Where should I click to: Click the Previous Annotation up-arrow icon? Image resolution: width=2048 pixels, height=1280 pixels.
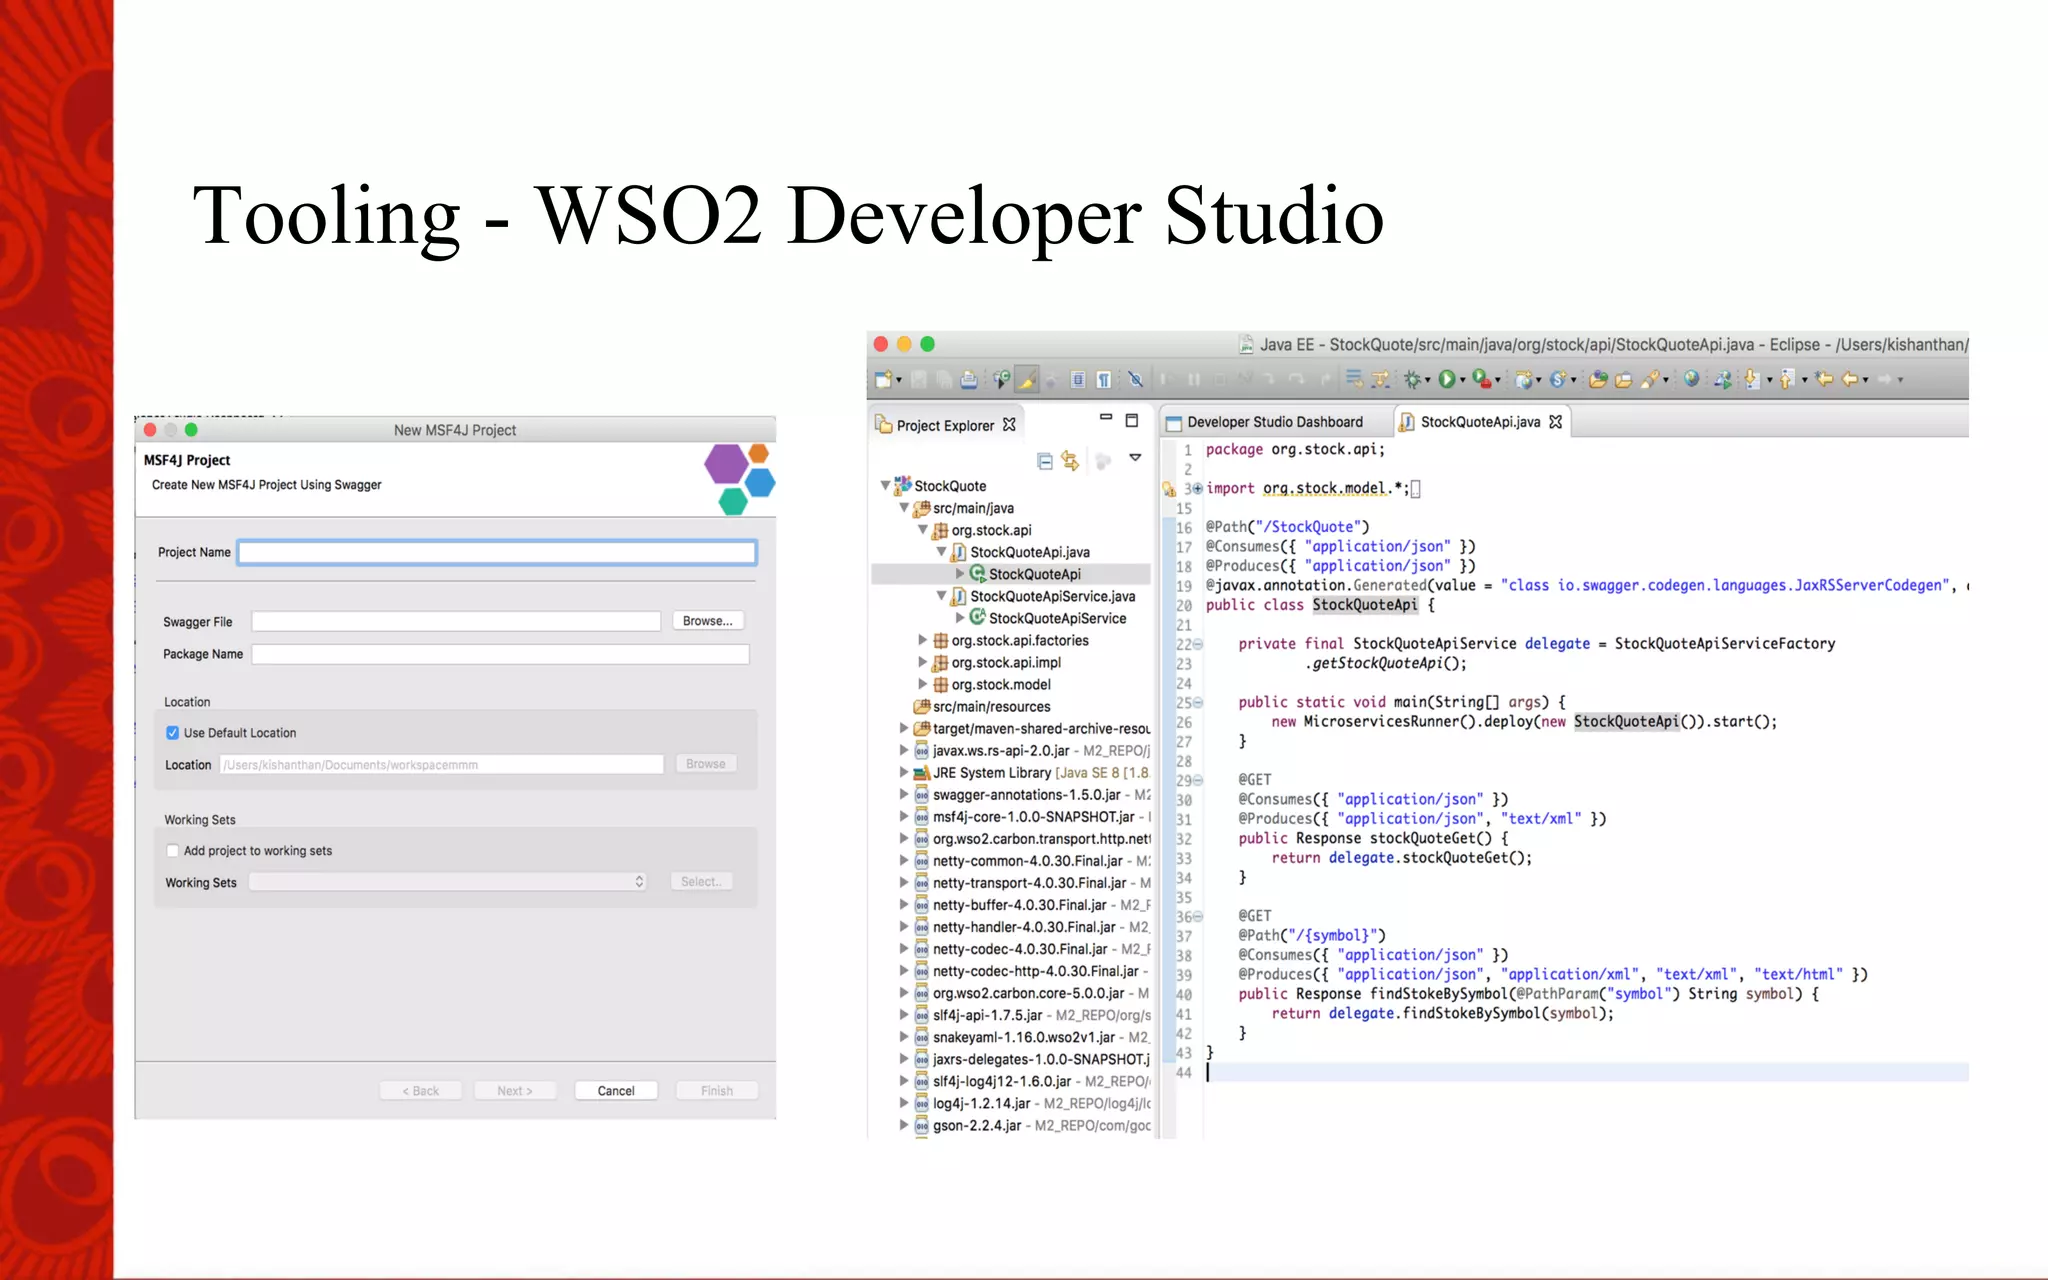coord(1787,379)
